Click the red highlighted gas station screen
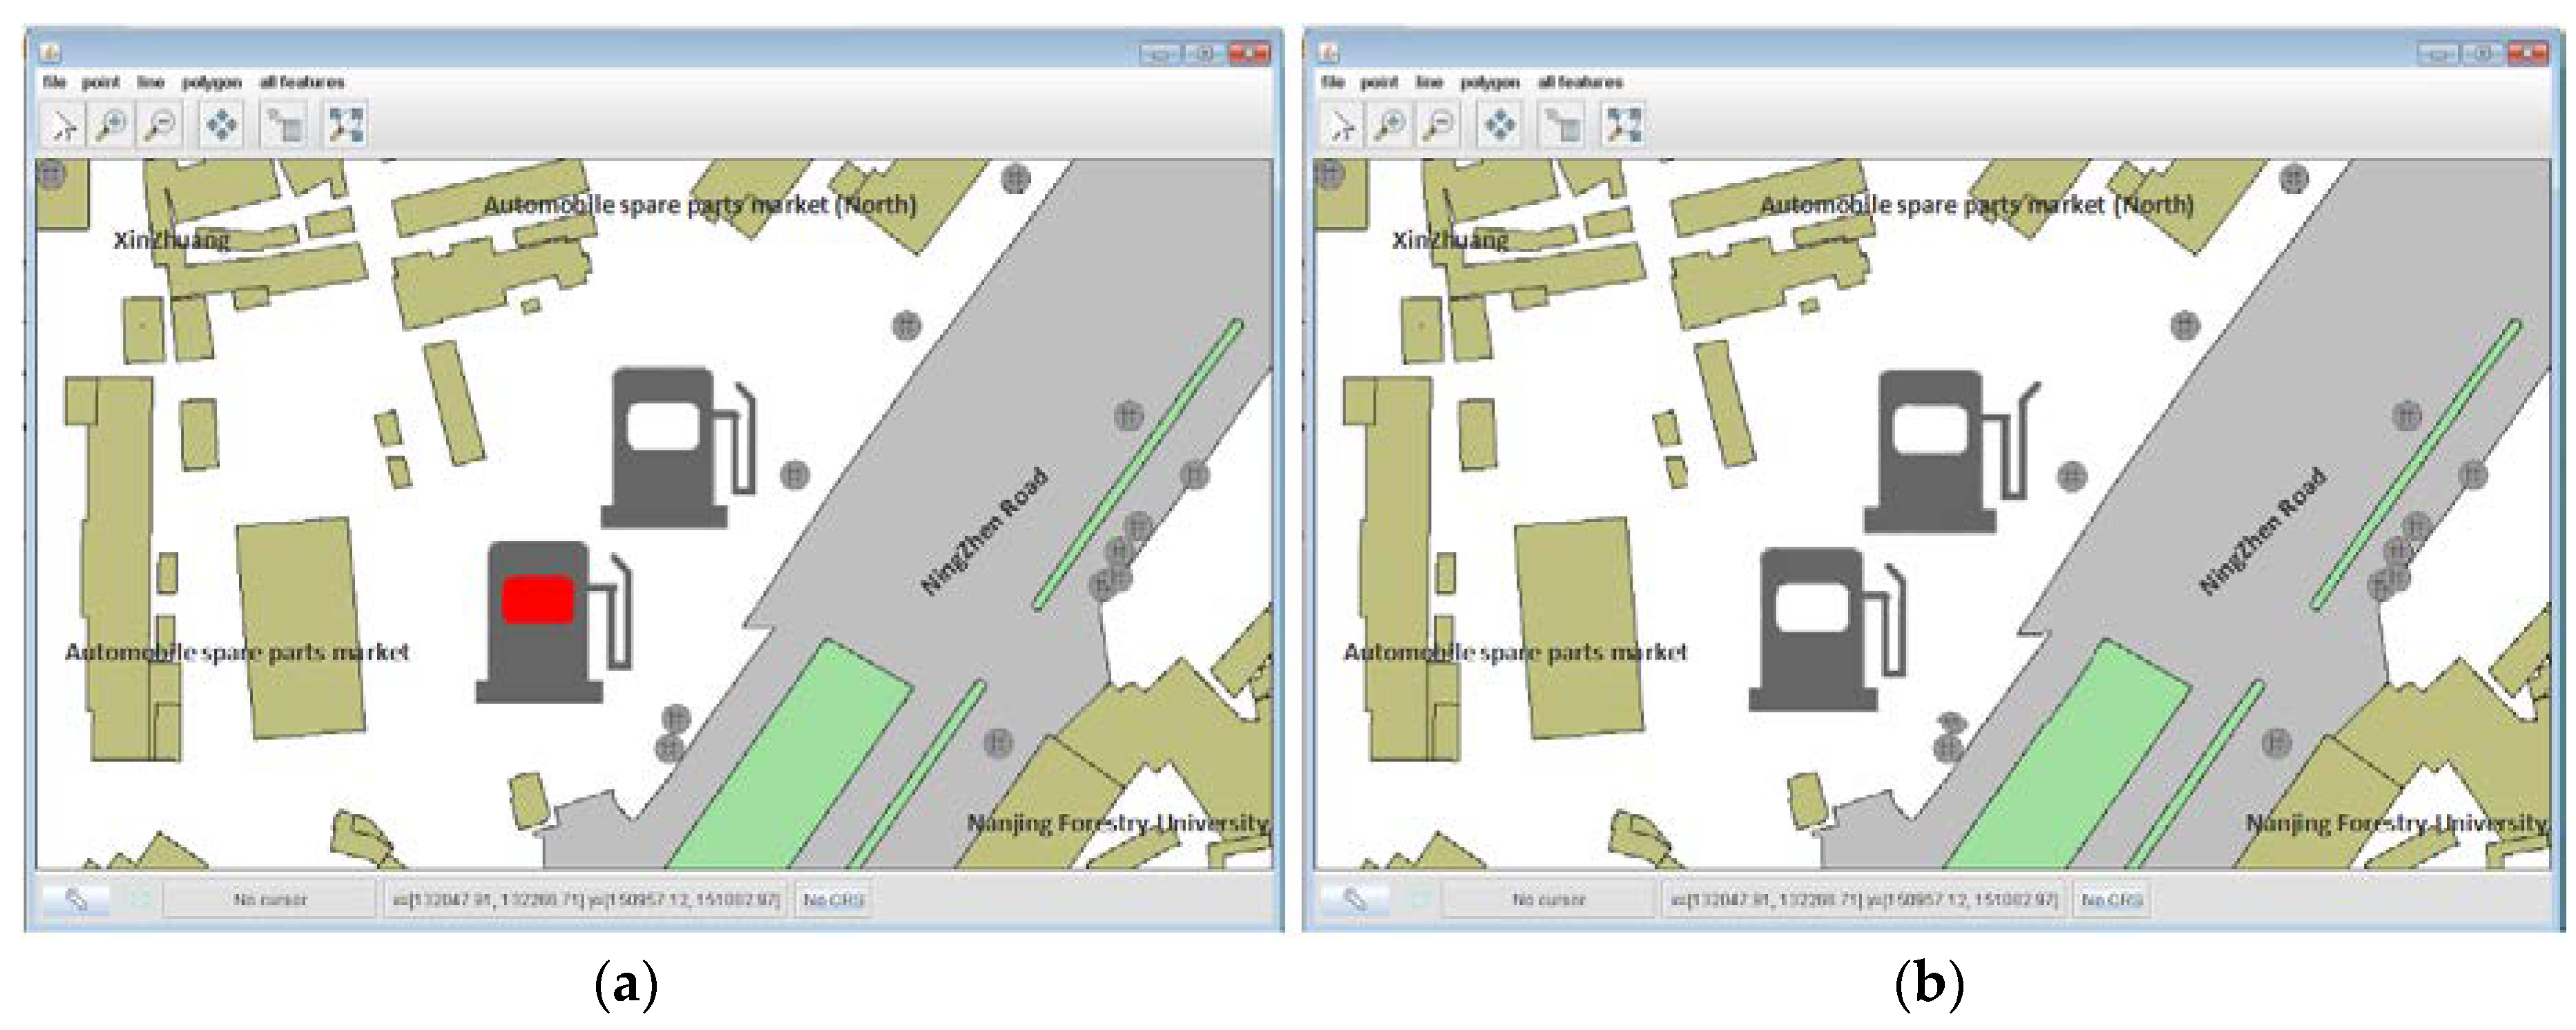 click(x=538, y=600)
